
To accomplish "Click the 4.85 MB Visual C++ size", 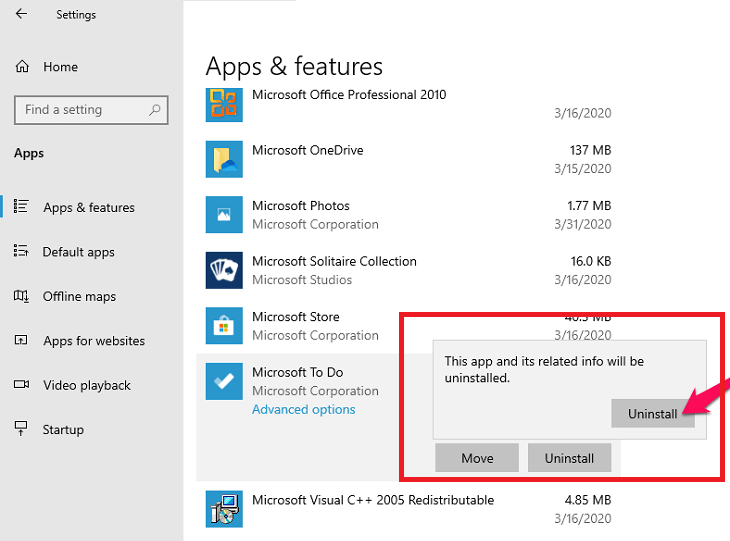I will (x=588, y=500).
